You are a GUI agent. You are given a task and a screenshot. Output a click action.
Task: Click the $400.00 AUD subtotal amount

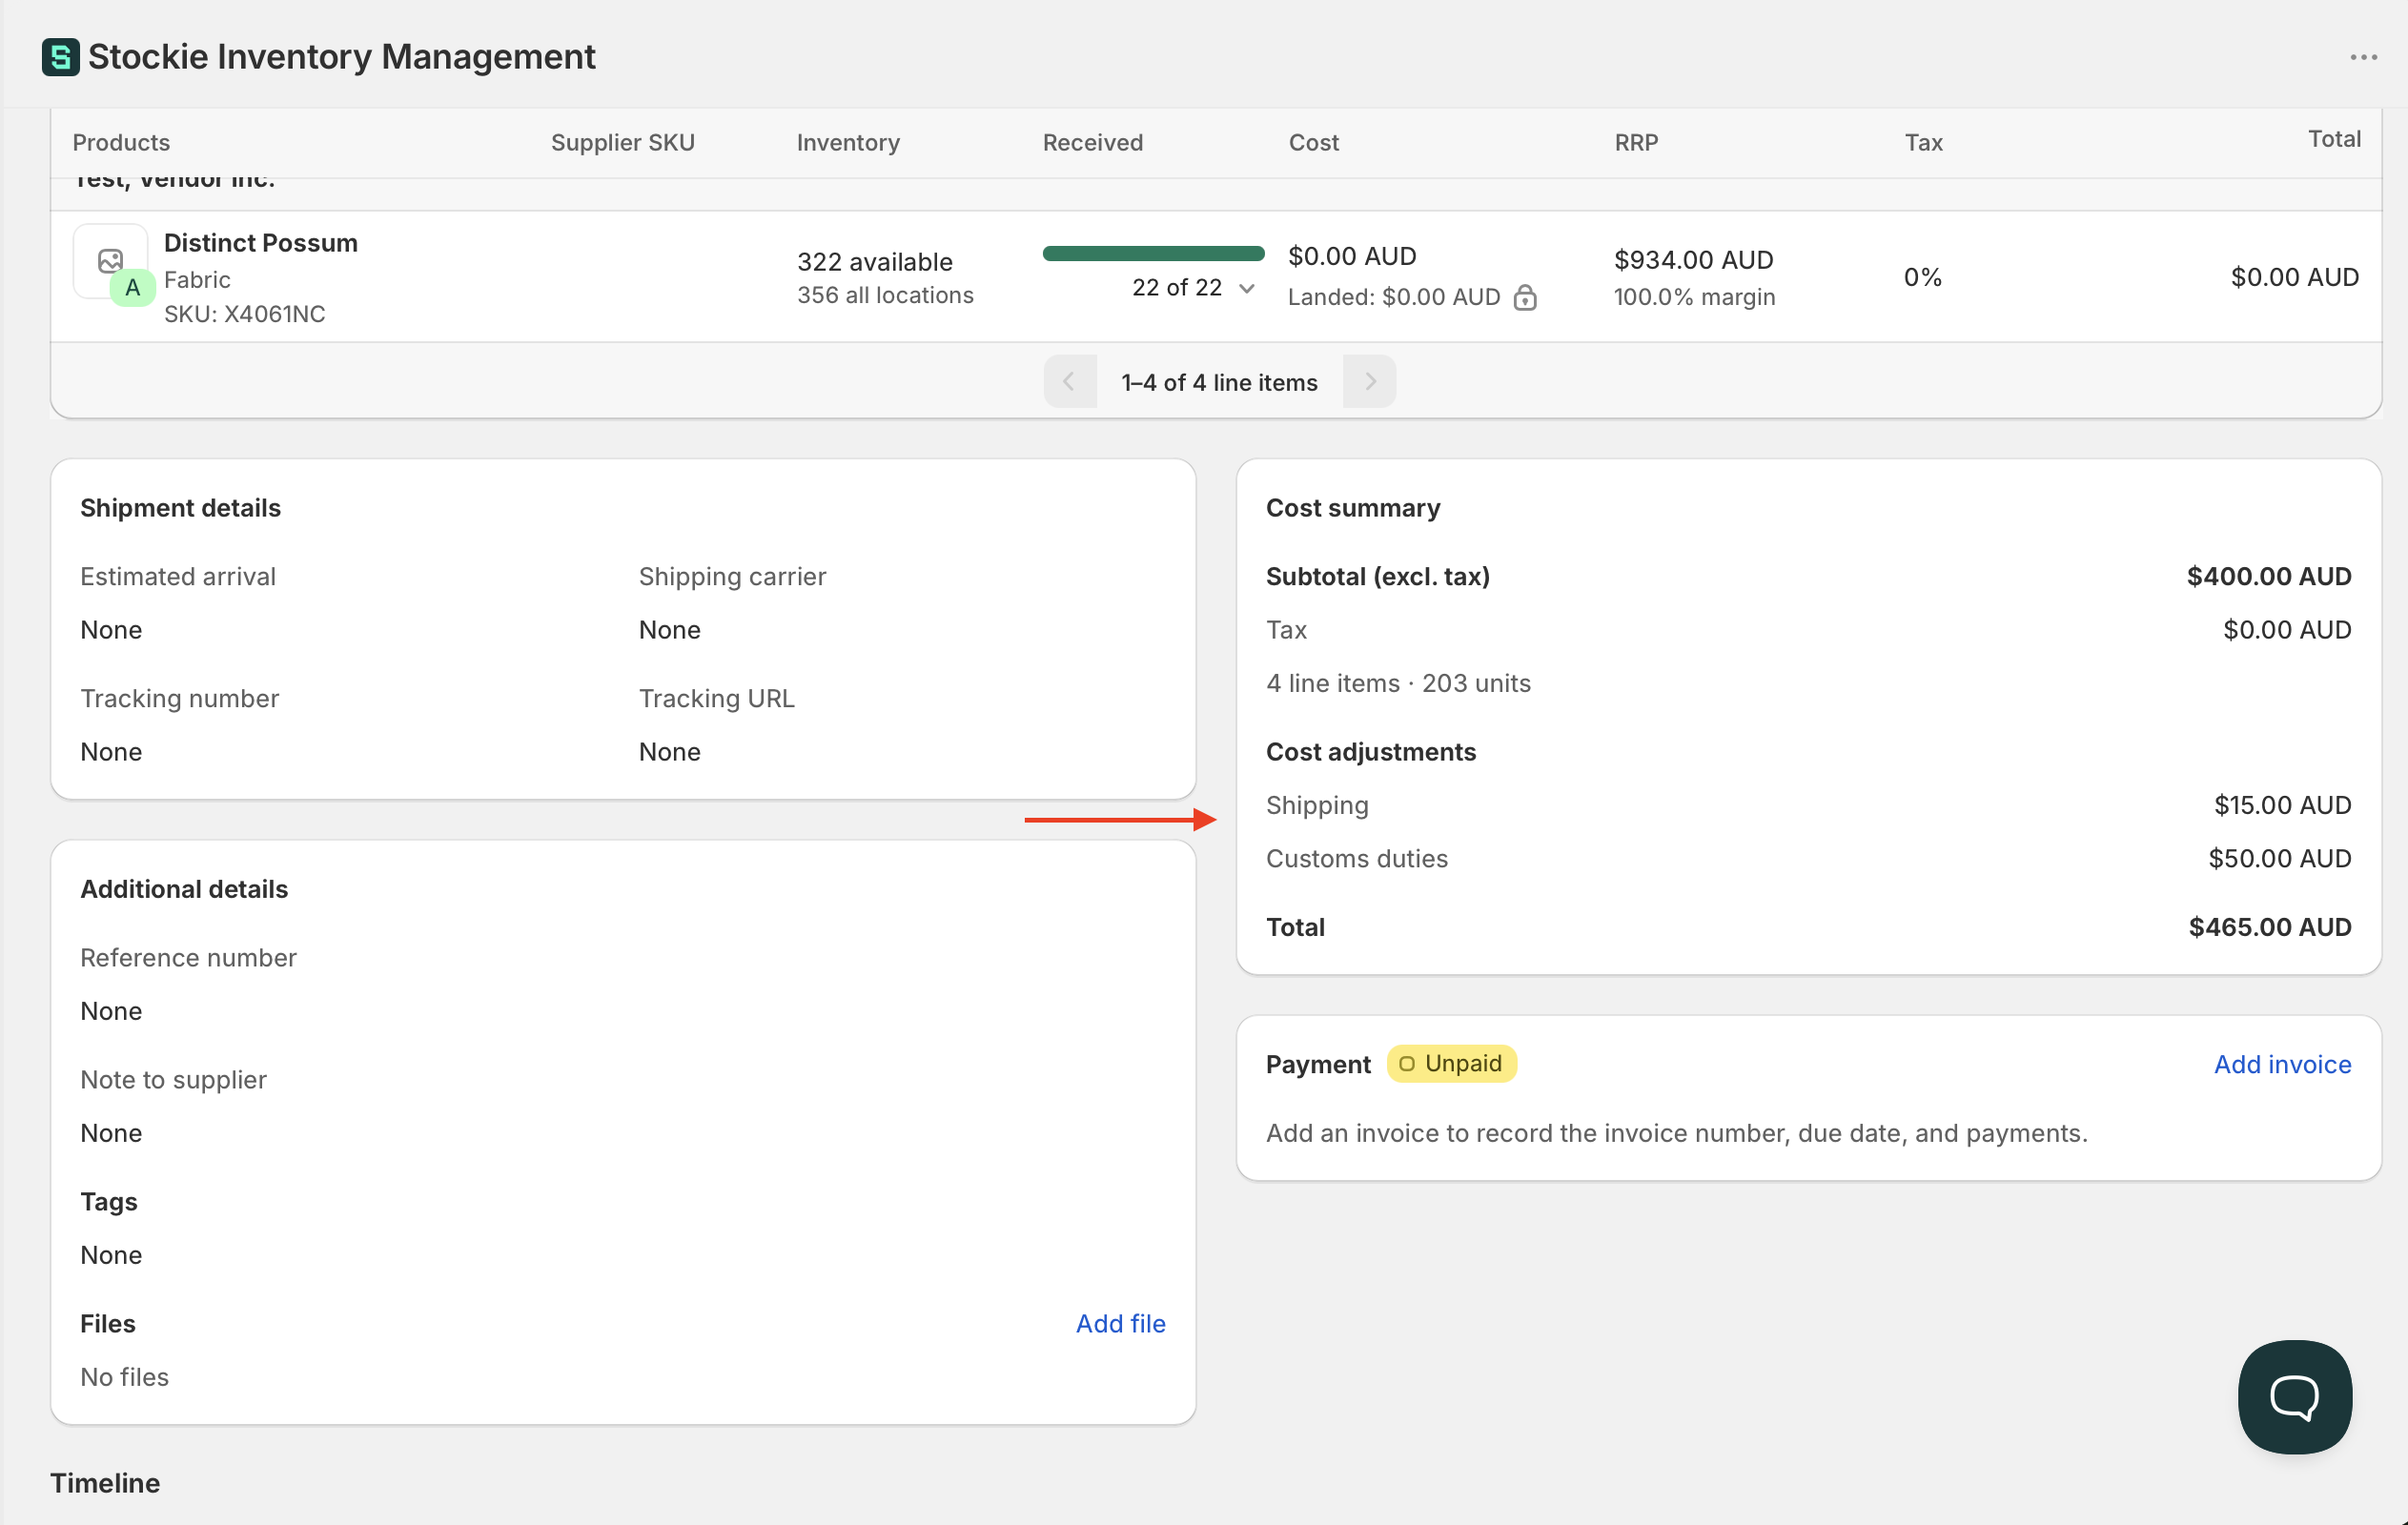[2268, 576]
